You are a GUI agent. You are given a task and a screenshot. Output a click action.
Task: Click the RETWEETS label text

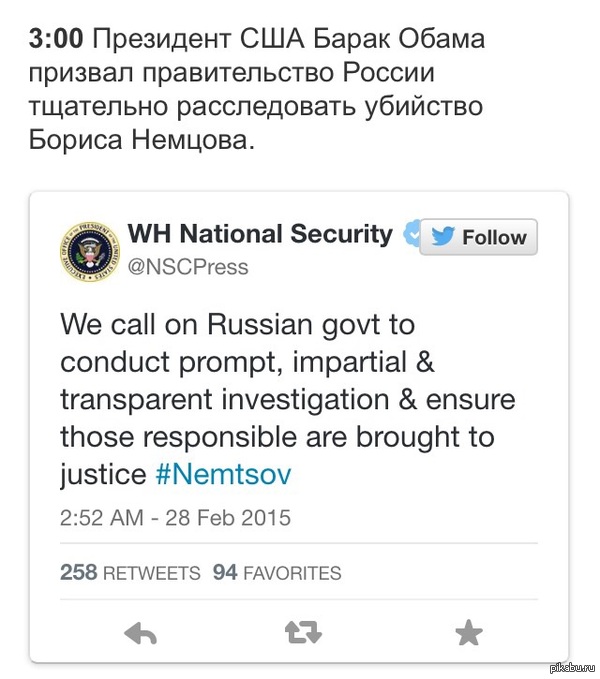152,573
